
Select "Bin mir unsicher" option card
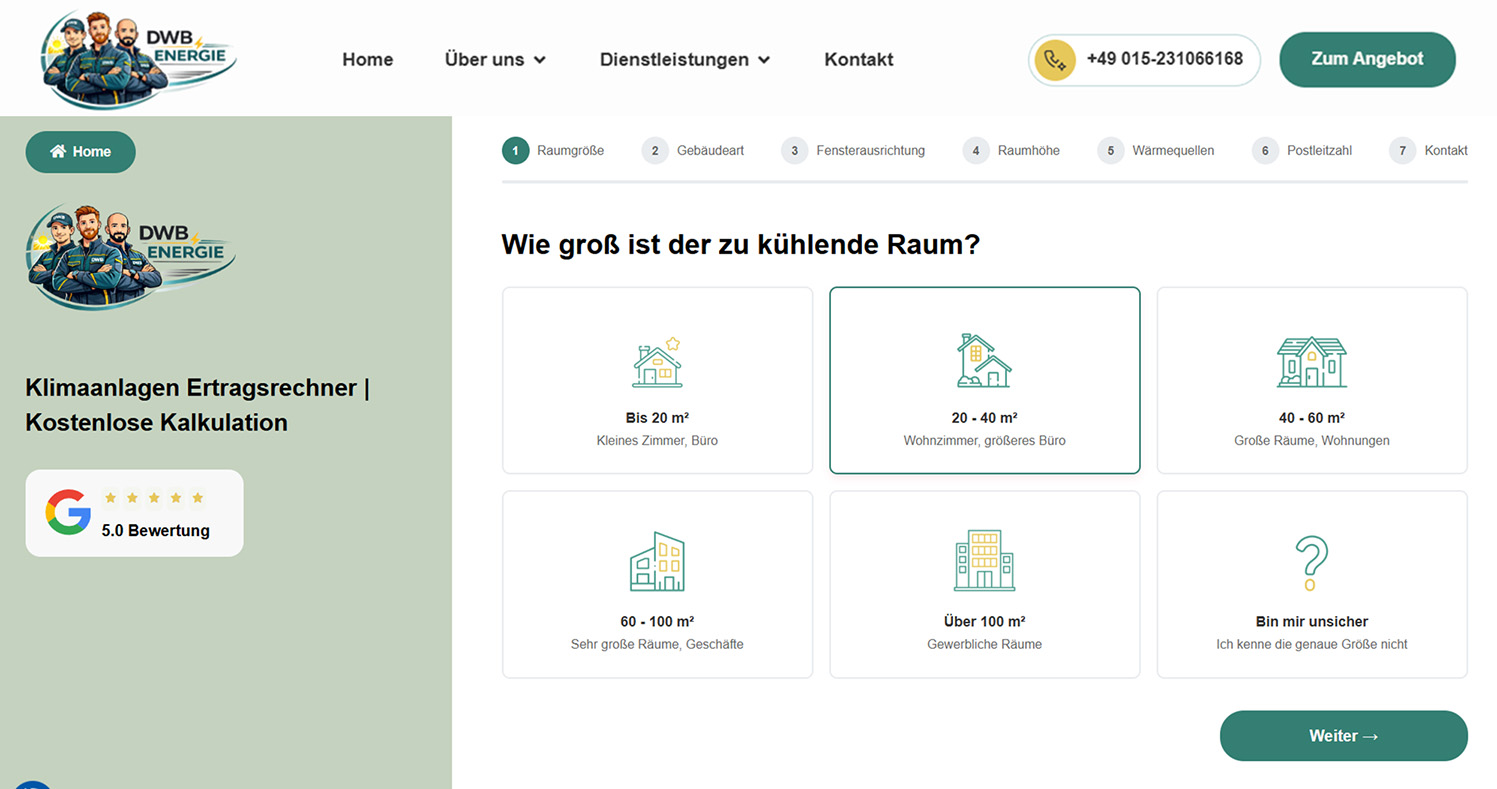click(x=1311, y=584)
